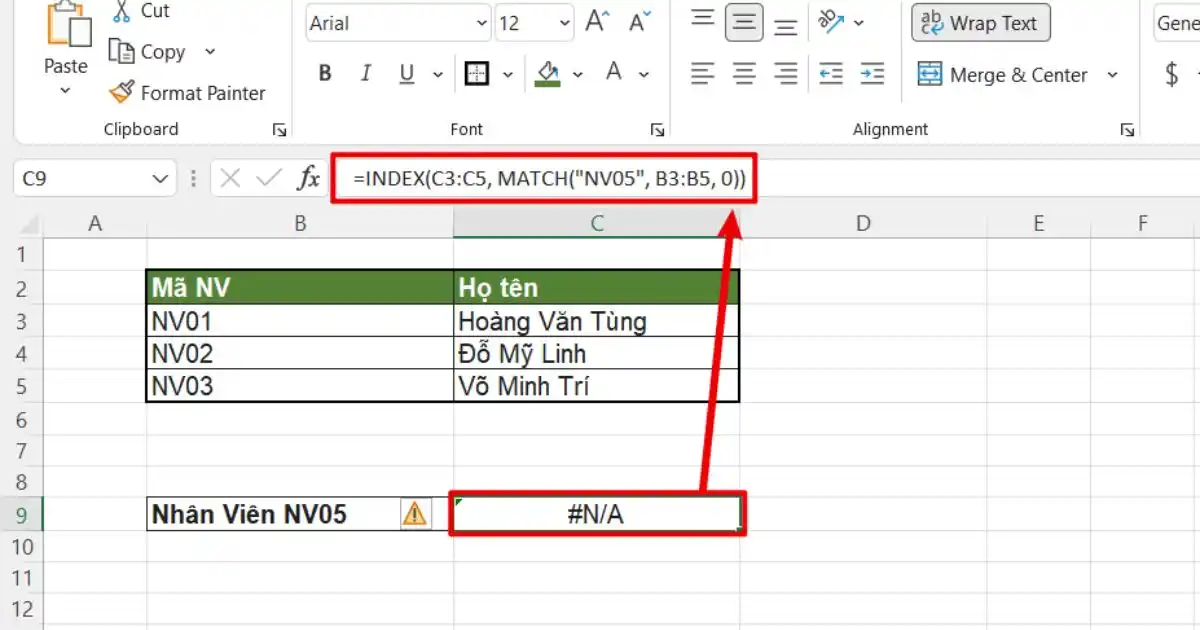Viewport: 1200px width, 630px height.
Task: Click the Decrease Indent icon
Action: (830, 73)
